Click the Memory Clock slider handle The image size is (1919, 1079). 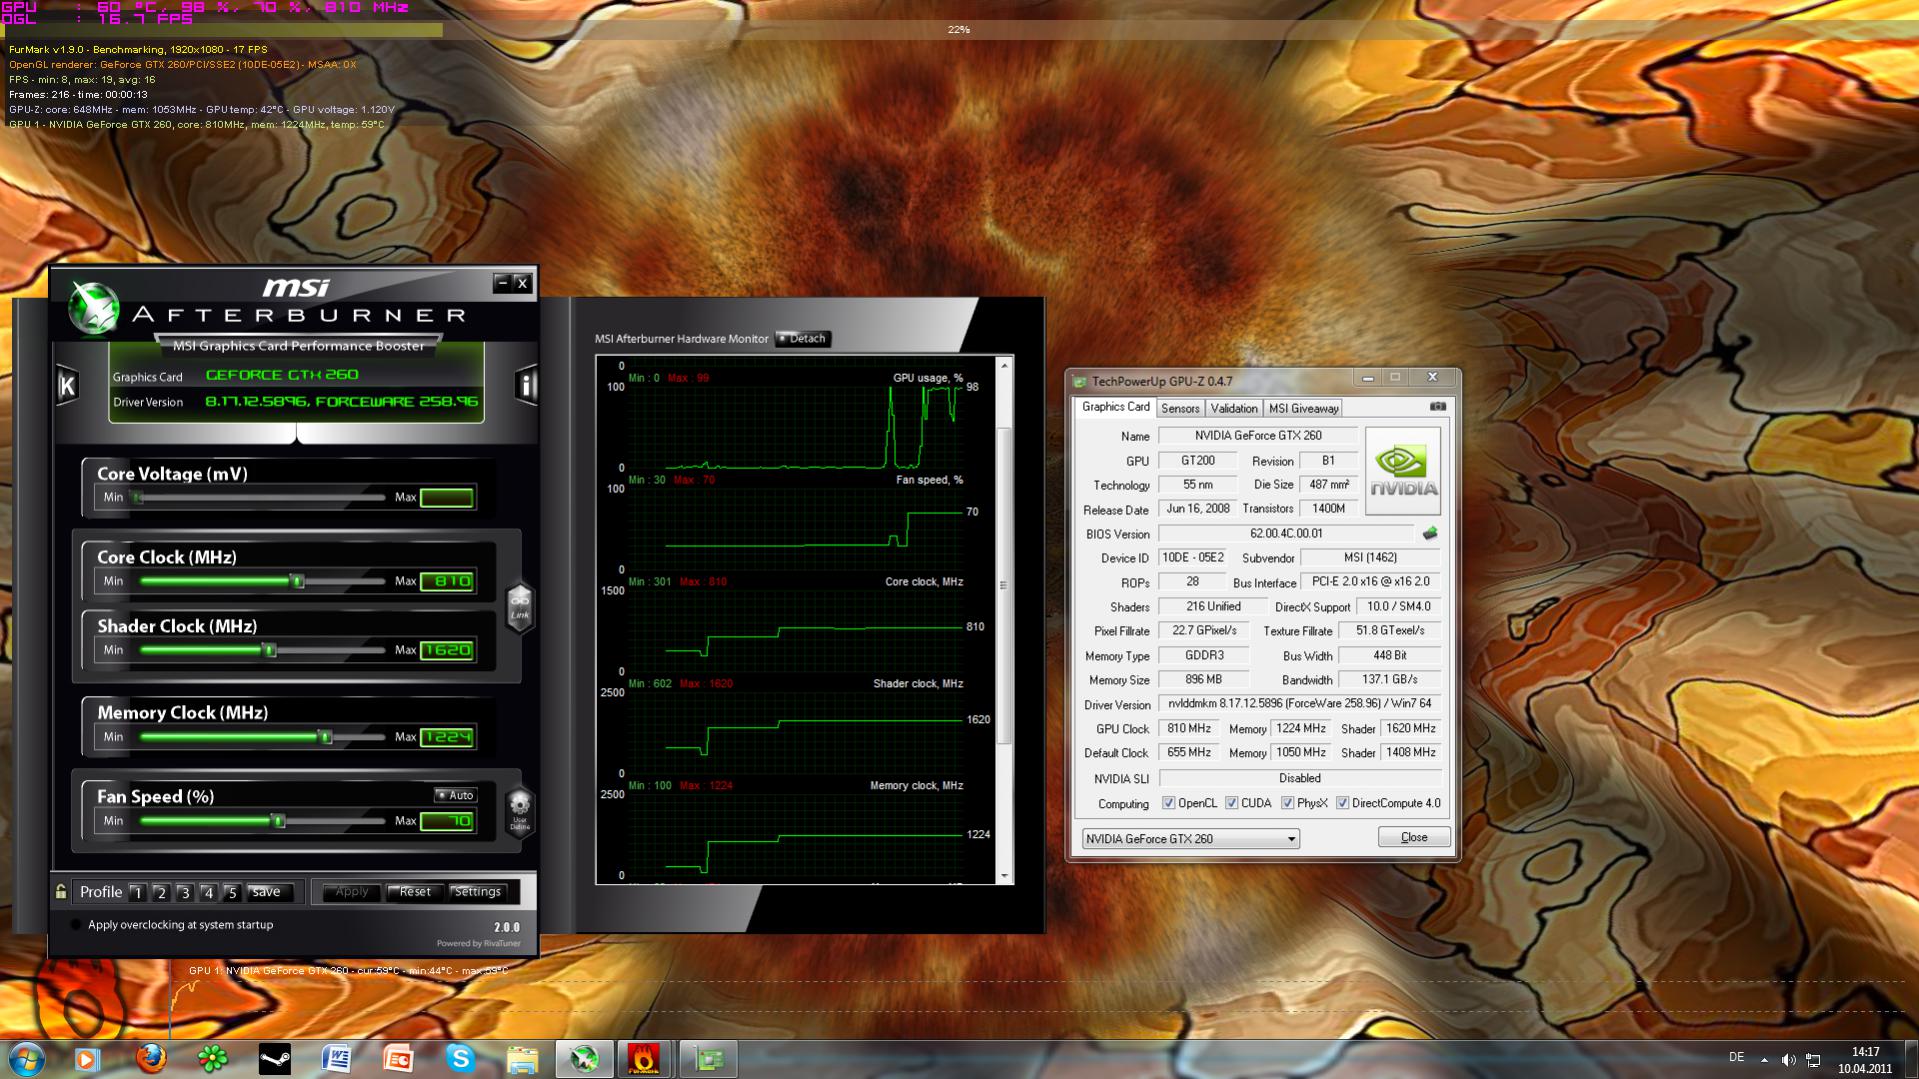pyautogui.click(x=325, y=737)
